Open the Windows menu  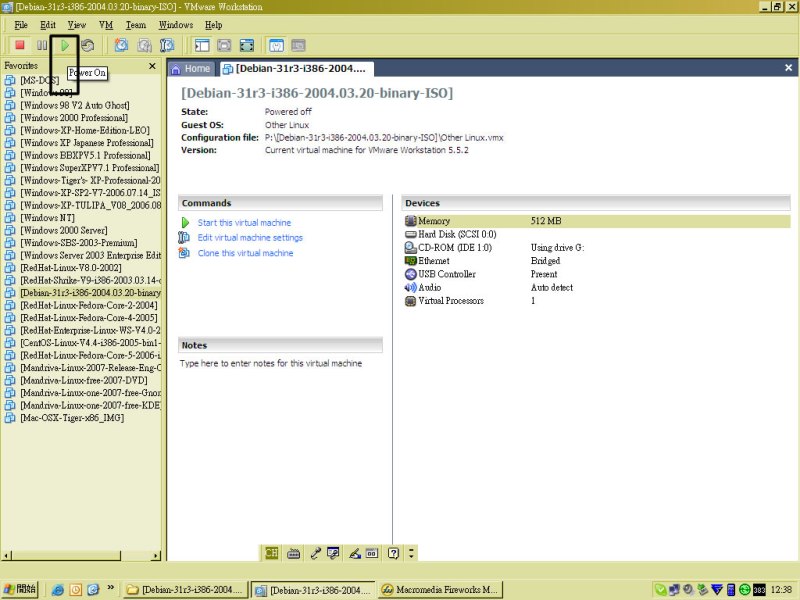[176, 25]
